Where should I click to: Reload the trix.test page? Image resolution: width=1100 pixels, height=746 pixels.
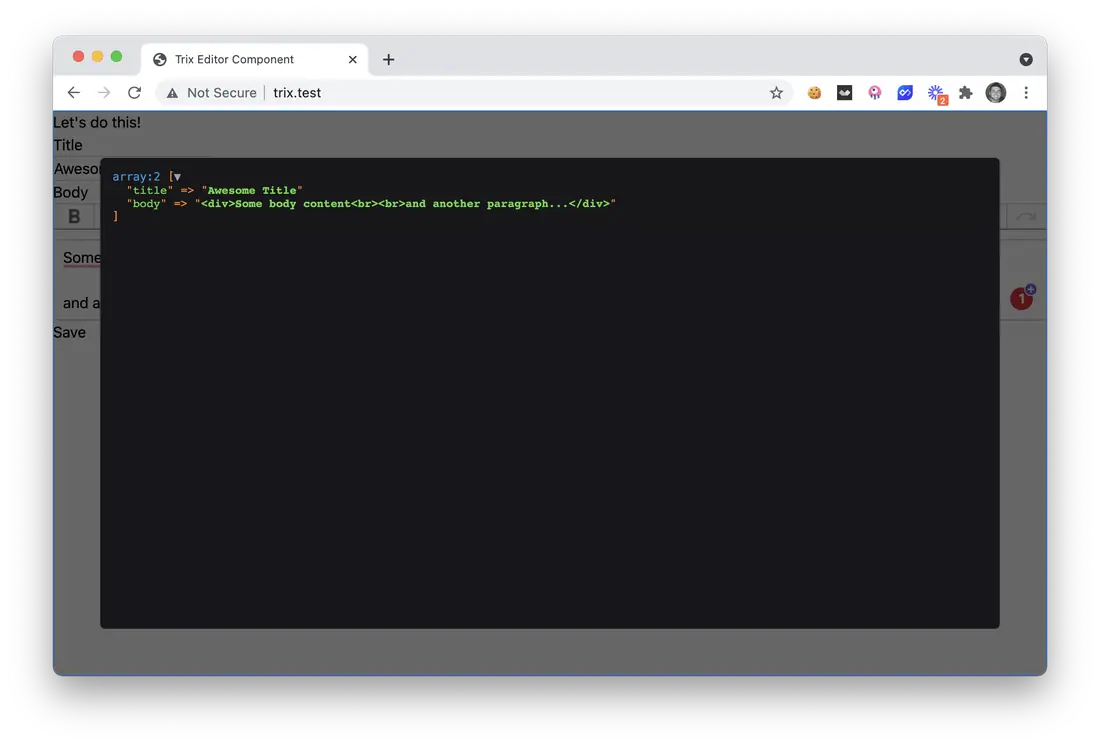pyautogui.click(x=134, y=93)
